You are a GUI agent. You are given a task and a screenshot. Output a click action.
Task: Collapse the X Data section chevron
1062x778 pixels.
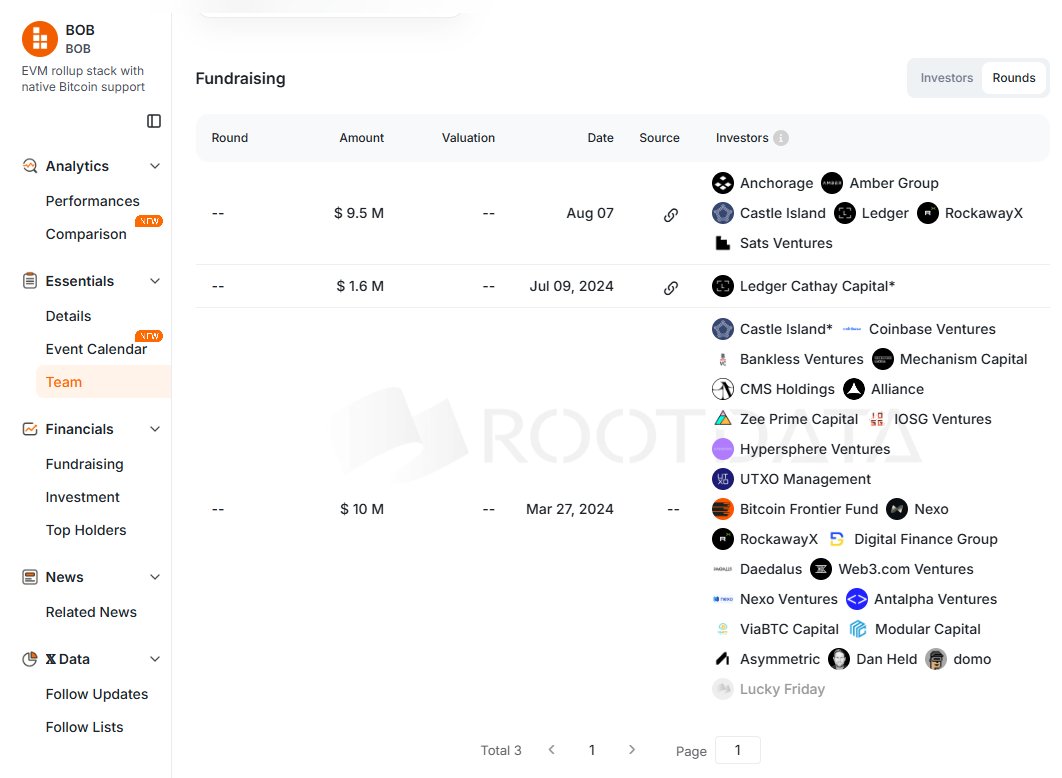click(x=155, y=659)
